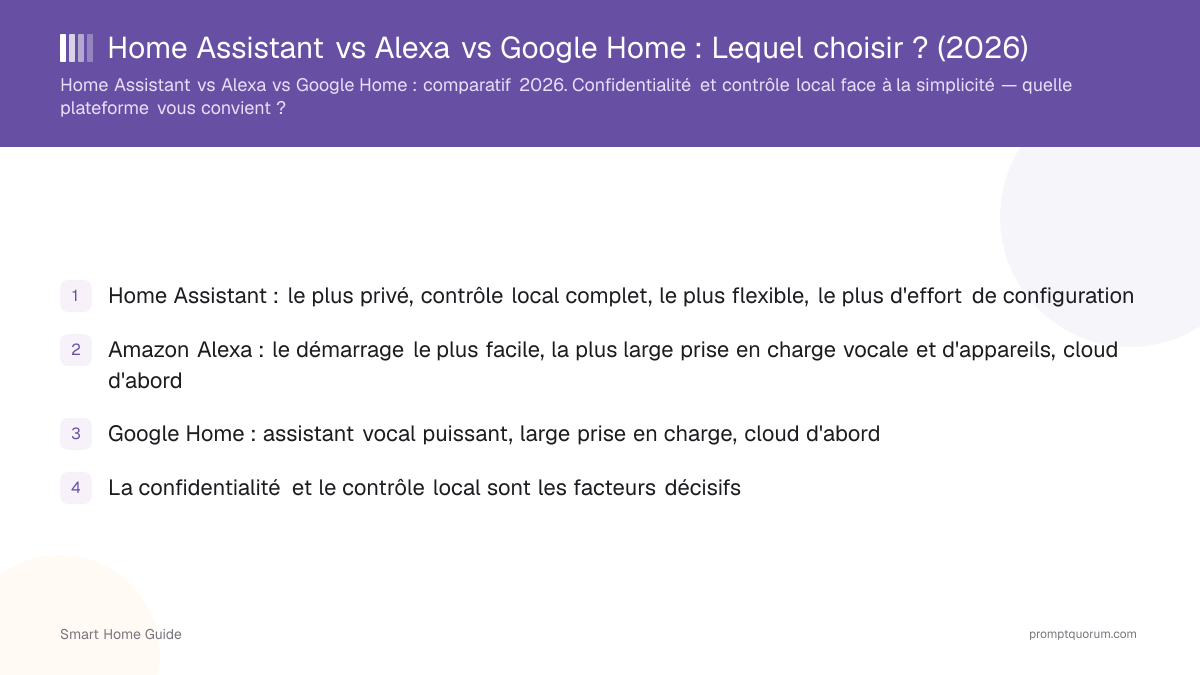This screenshot has height=675, width=1200.
Task: Open the promptquorum.com link
Action: [1083, 634]
